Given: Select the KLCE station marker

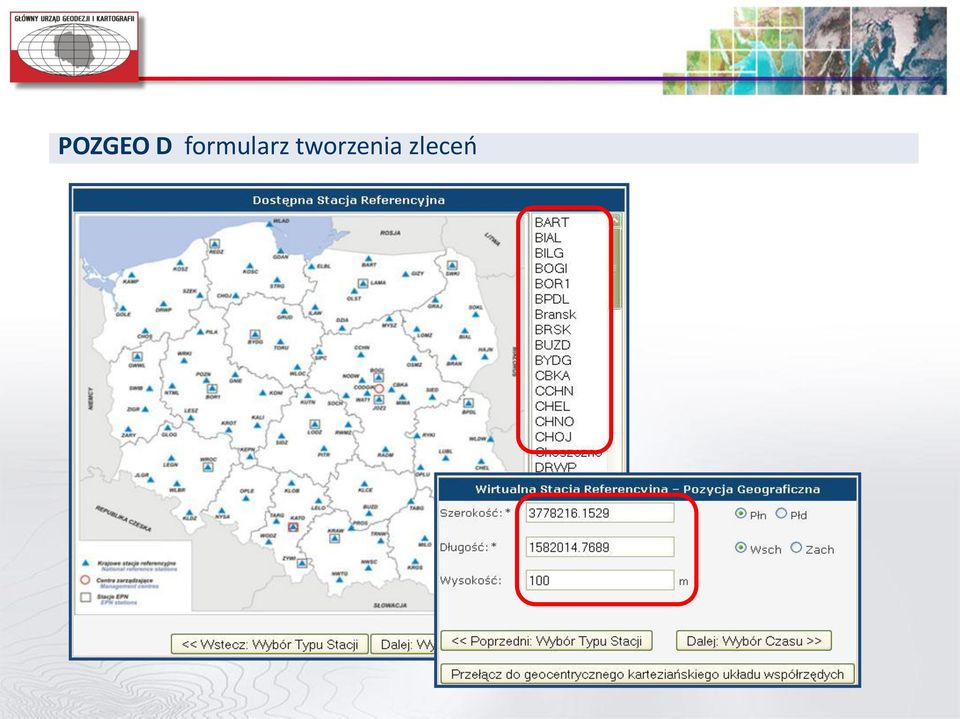Looking at the screenshot, I should tap(365, 483).
